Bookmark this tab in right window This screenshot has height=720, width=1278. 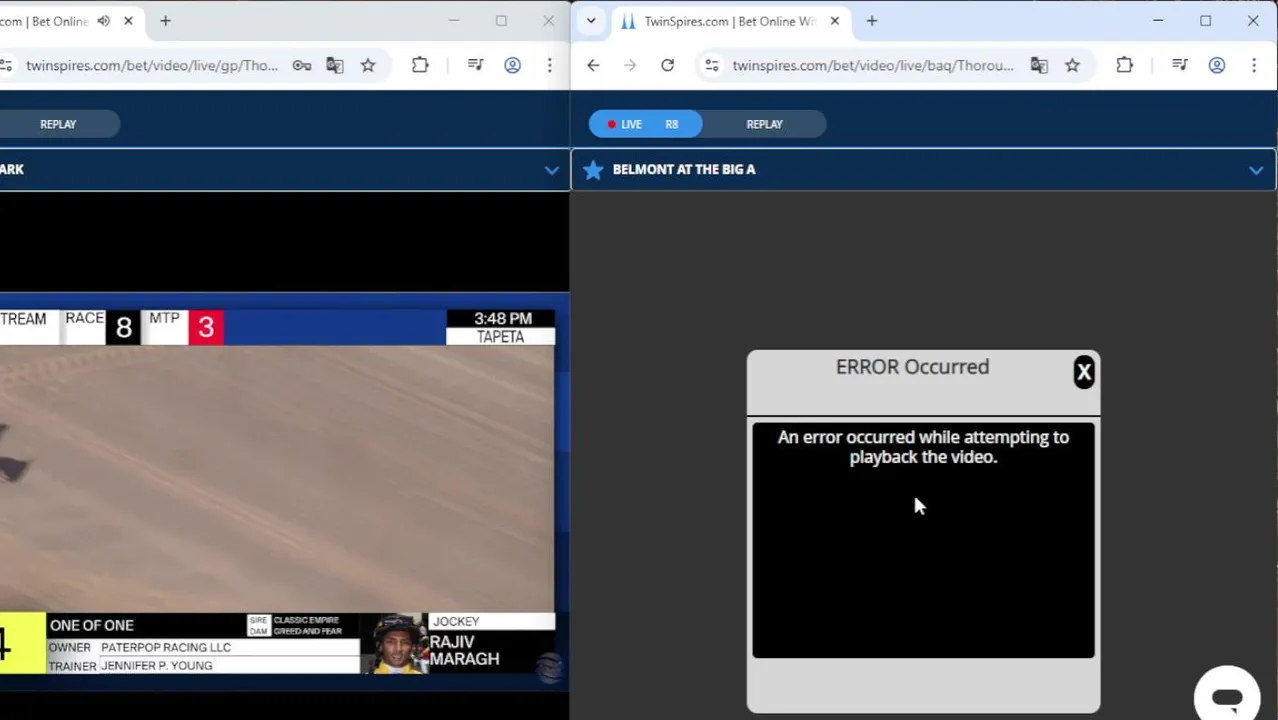coord(1072,65)
